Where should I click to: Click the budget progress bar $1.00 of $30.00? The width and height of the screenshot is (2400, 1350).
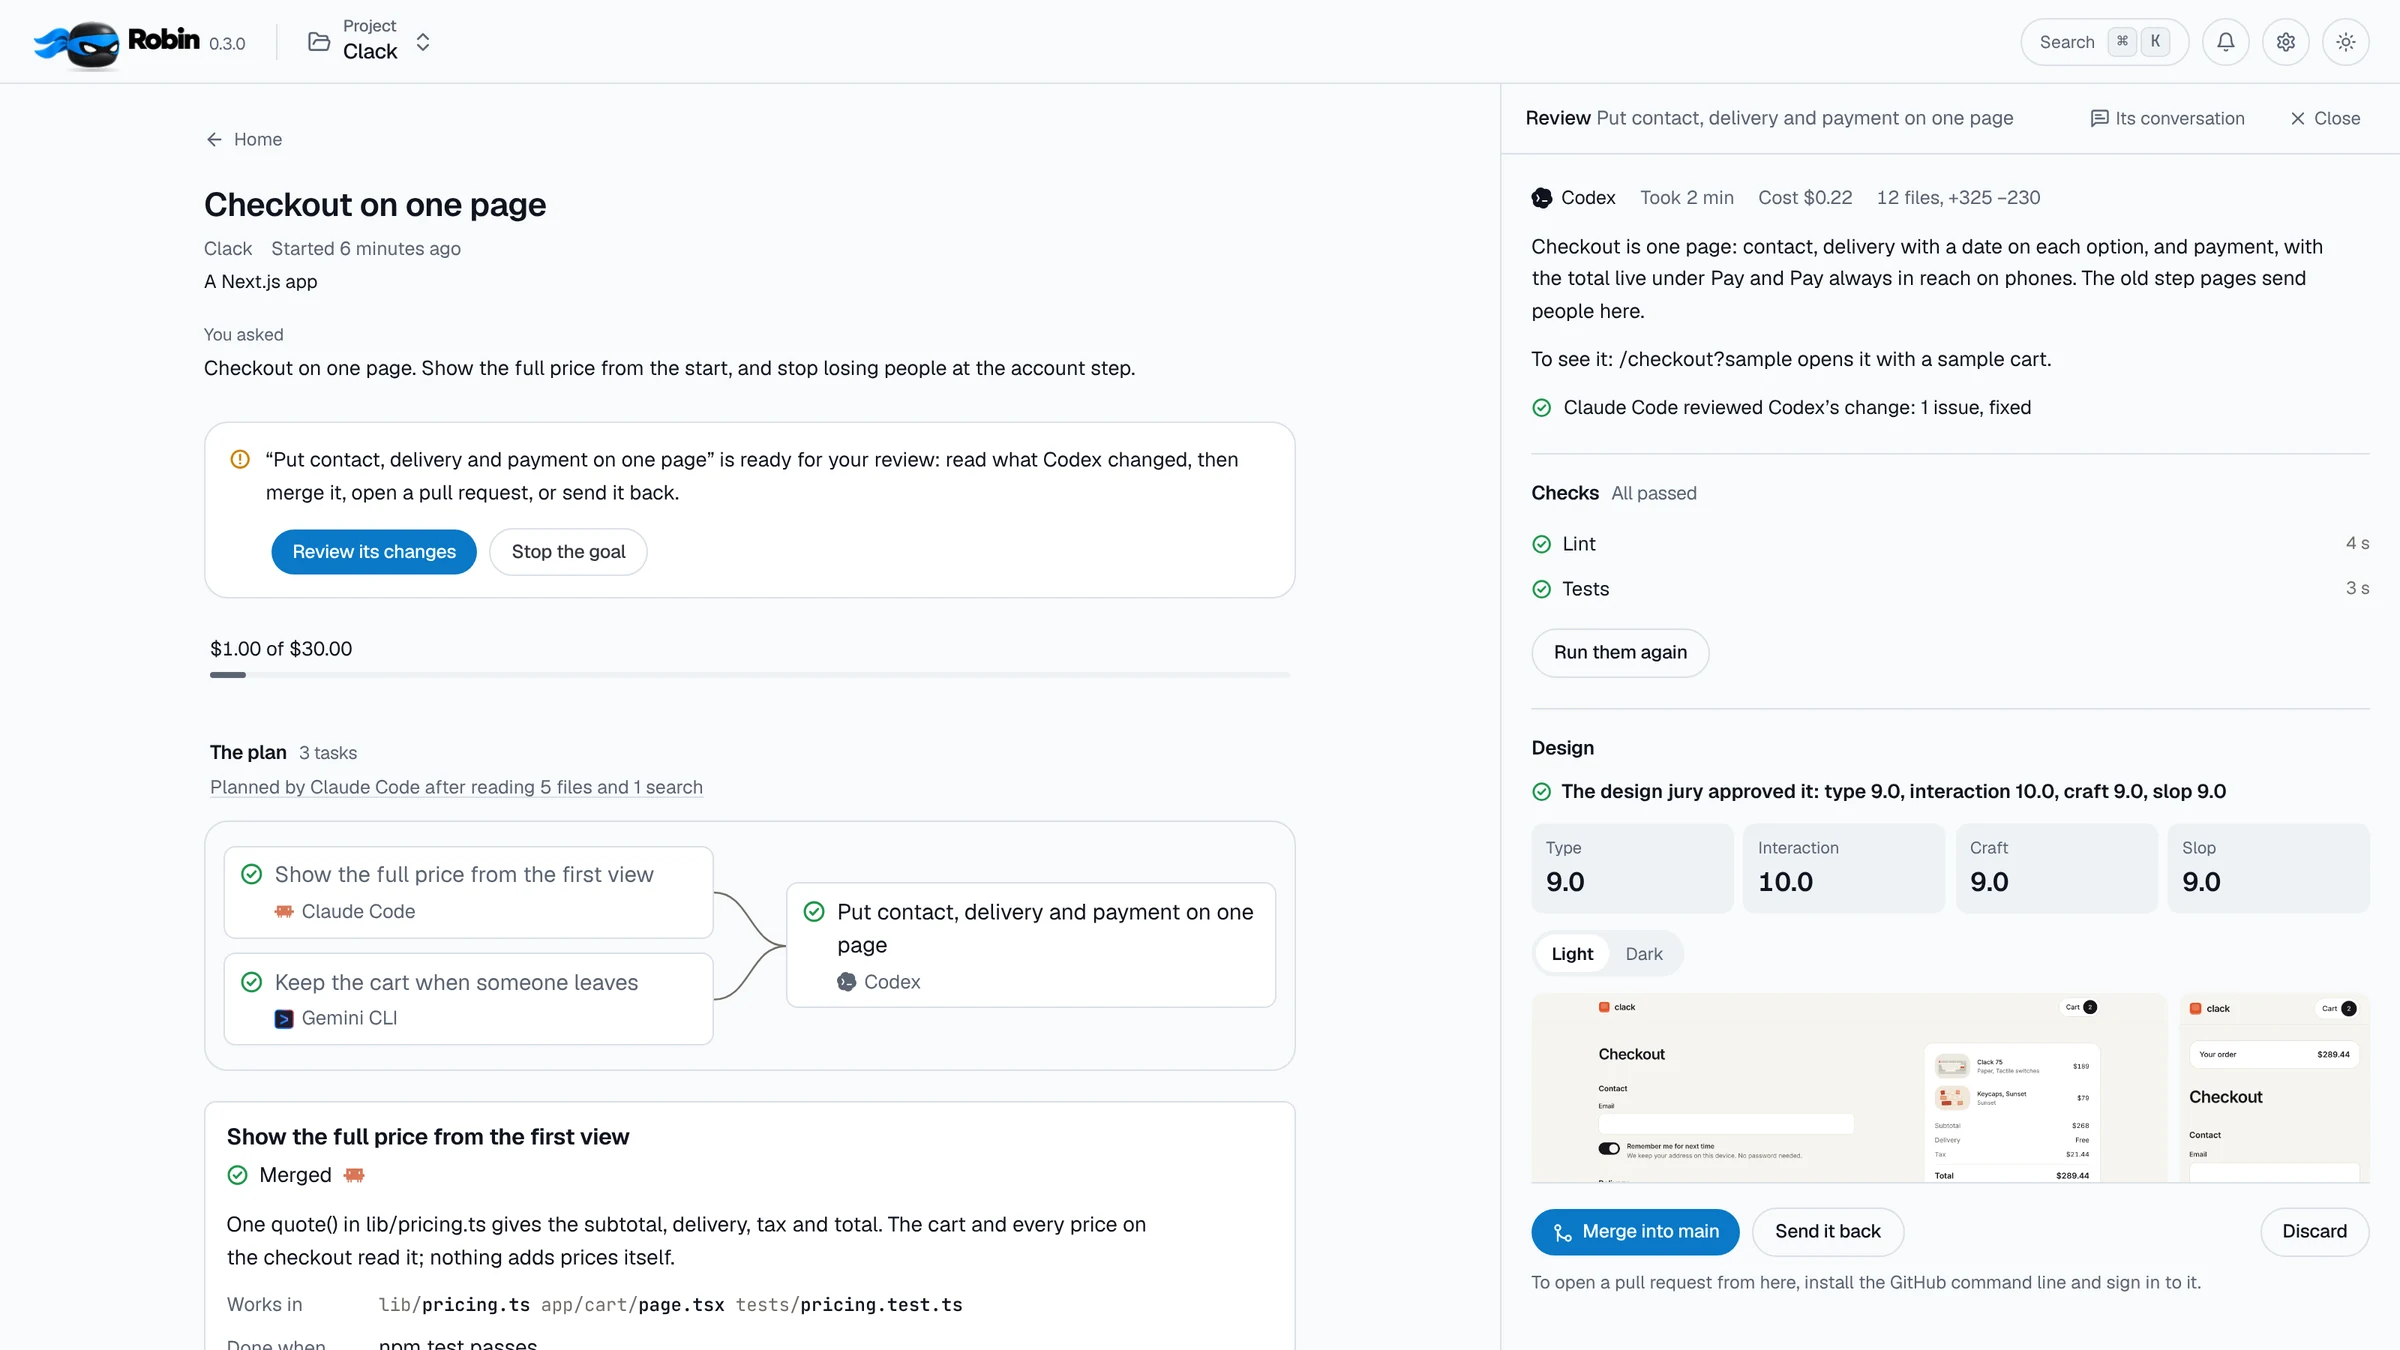(750, 675)
